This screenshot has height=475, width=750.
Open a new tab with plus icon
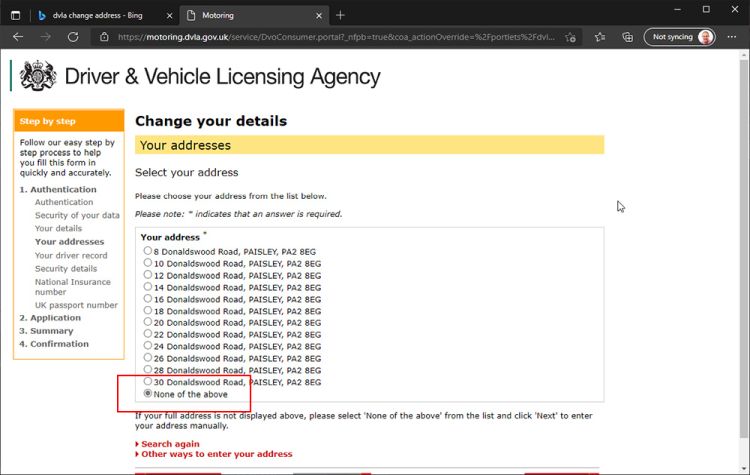340,15
